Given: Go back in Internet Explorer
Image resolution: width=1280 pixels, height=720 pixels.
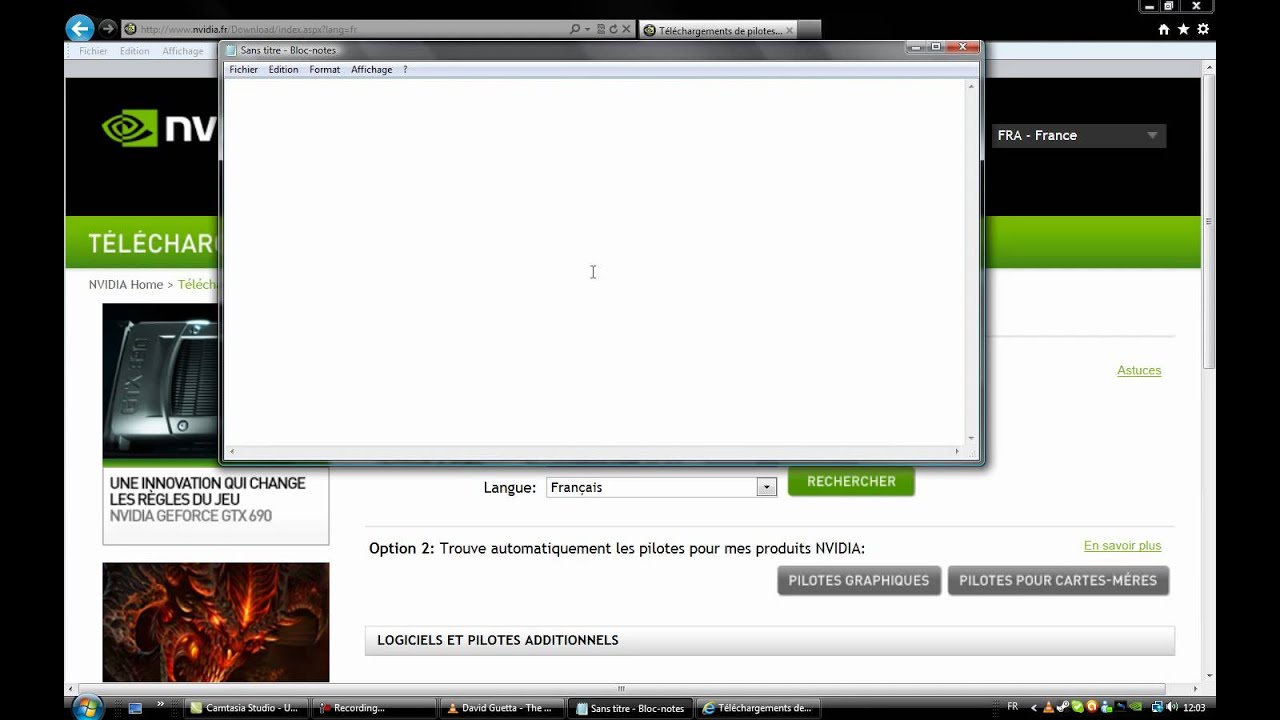Looking at the screenshot, I should click(80, 29).
